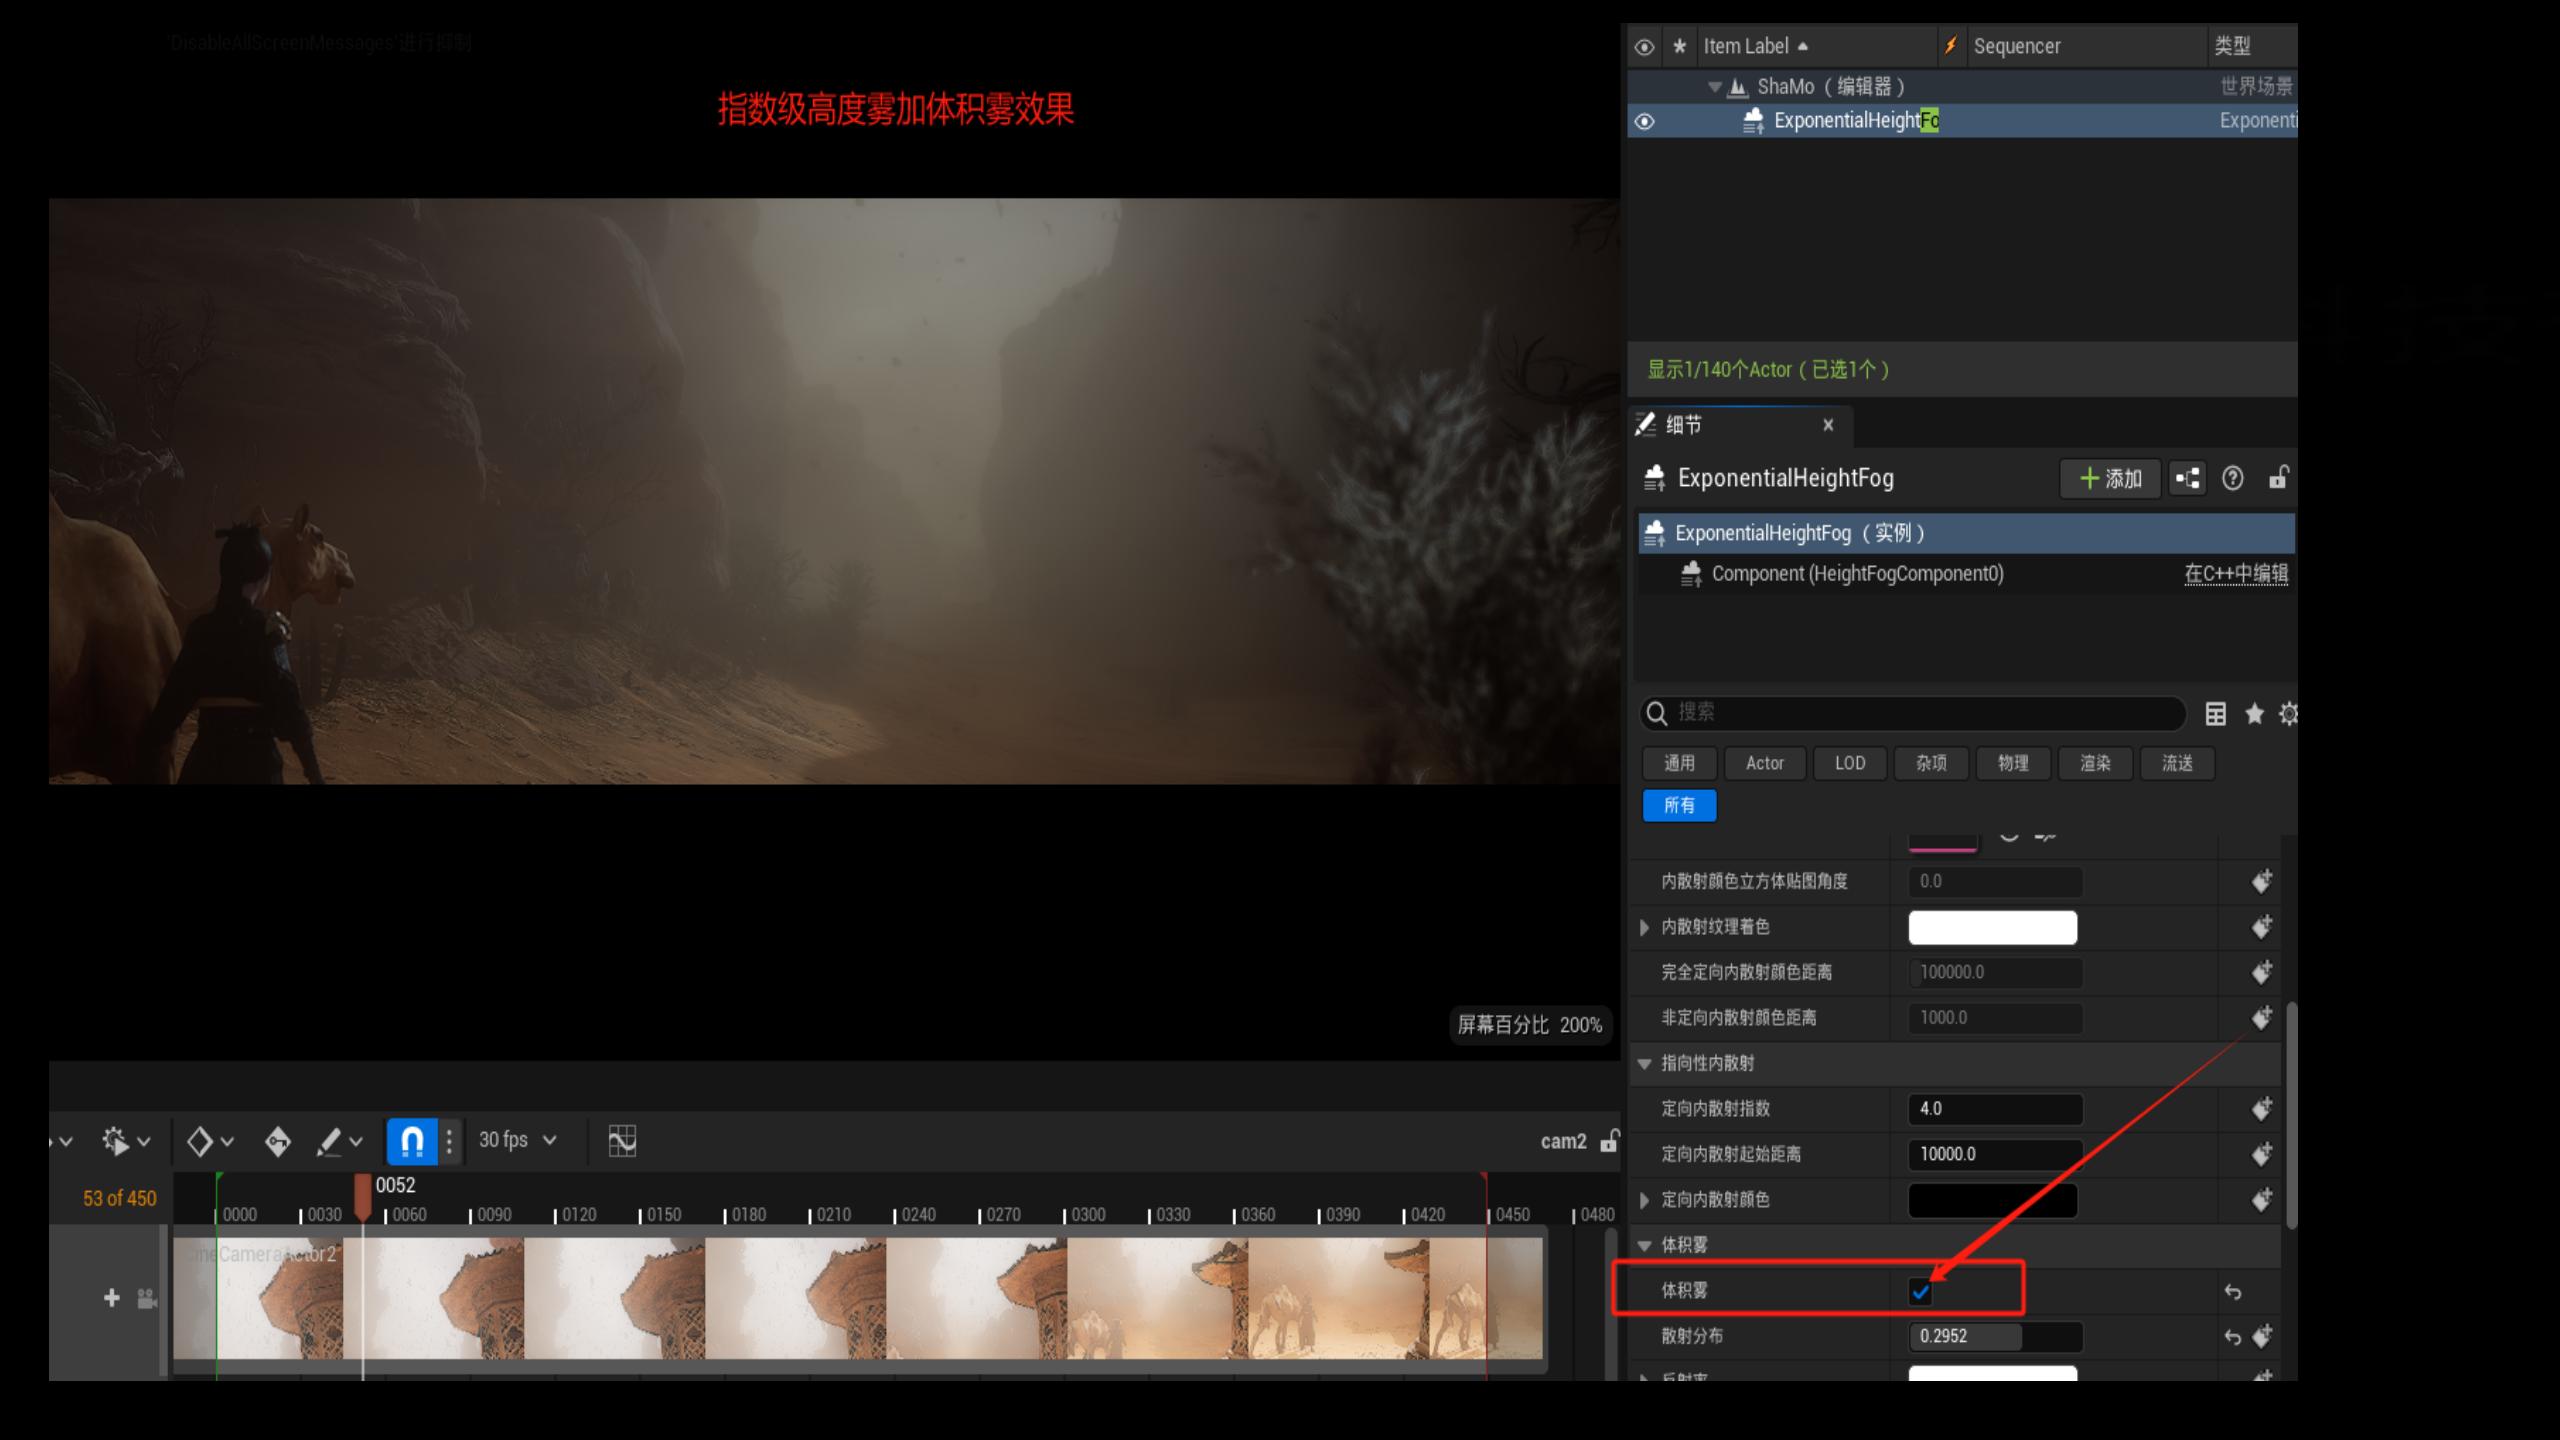Screen dimensions: 2560x1440
Task: Click the eye column header in Outliner
Action: tap(1644, 46)
